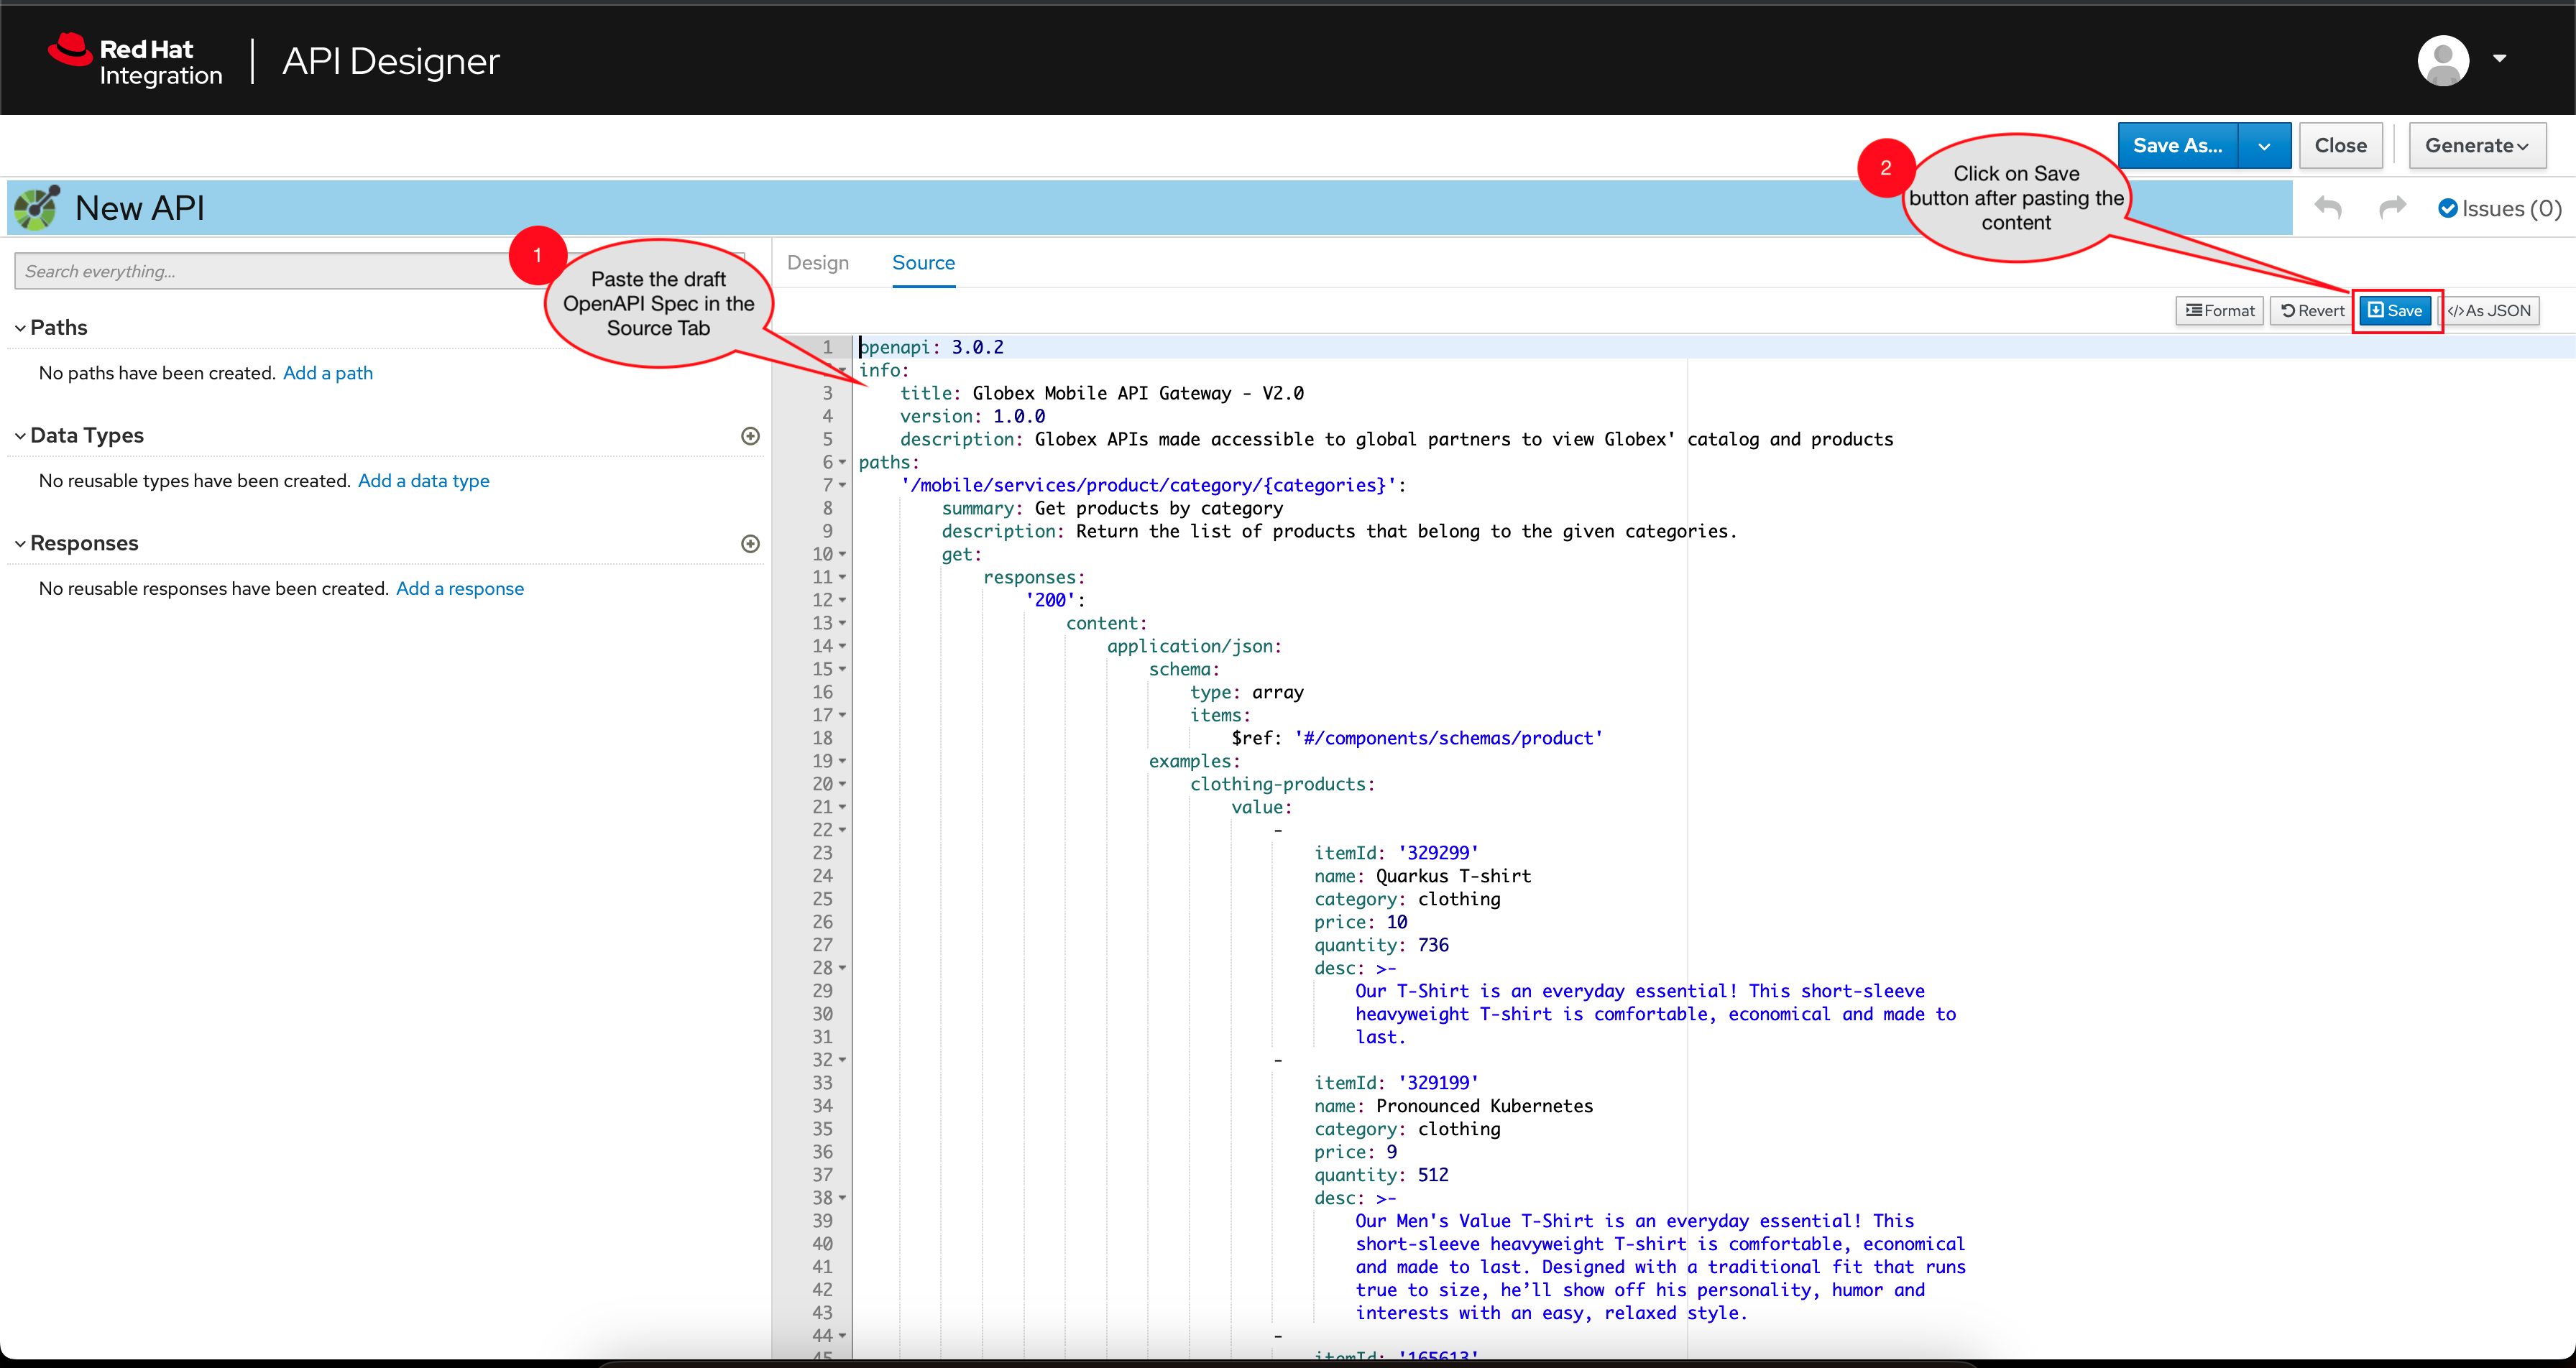Click the 'openapi: 3.0.2' line
This screenshot has height=1368, width=2576.
click(x=931, y=347)
